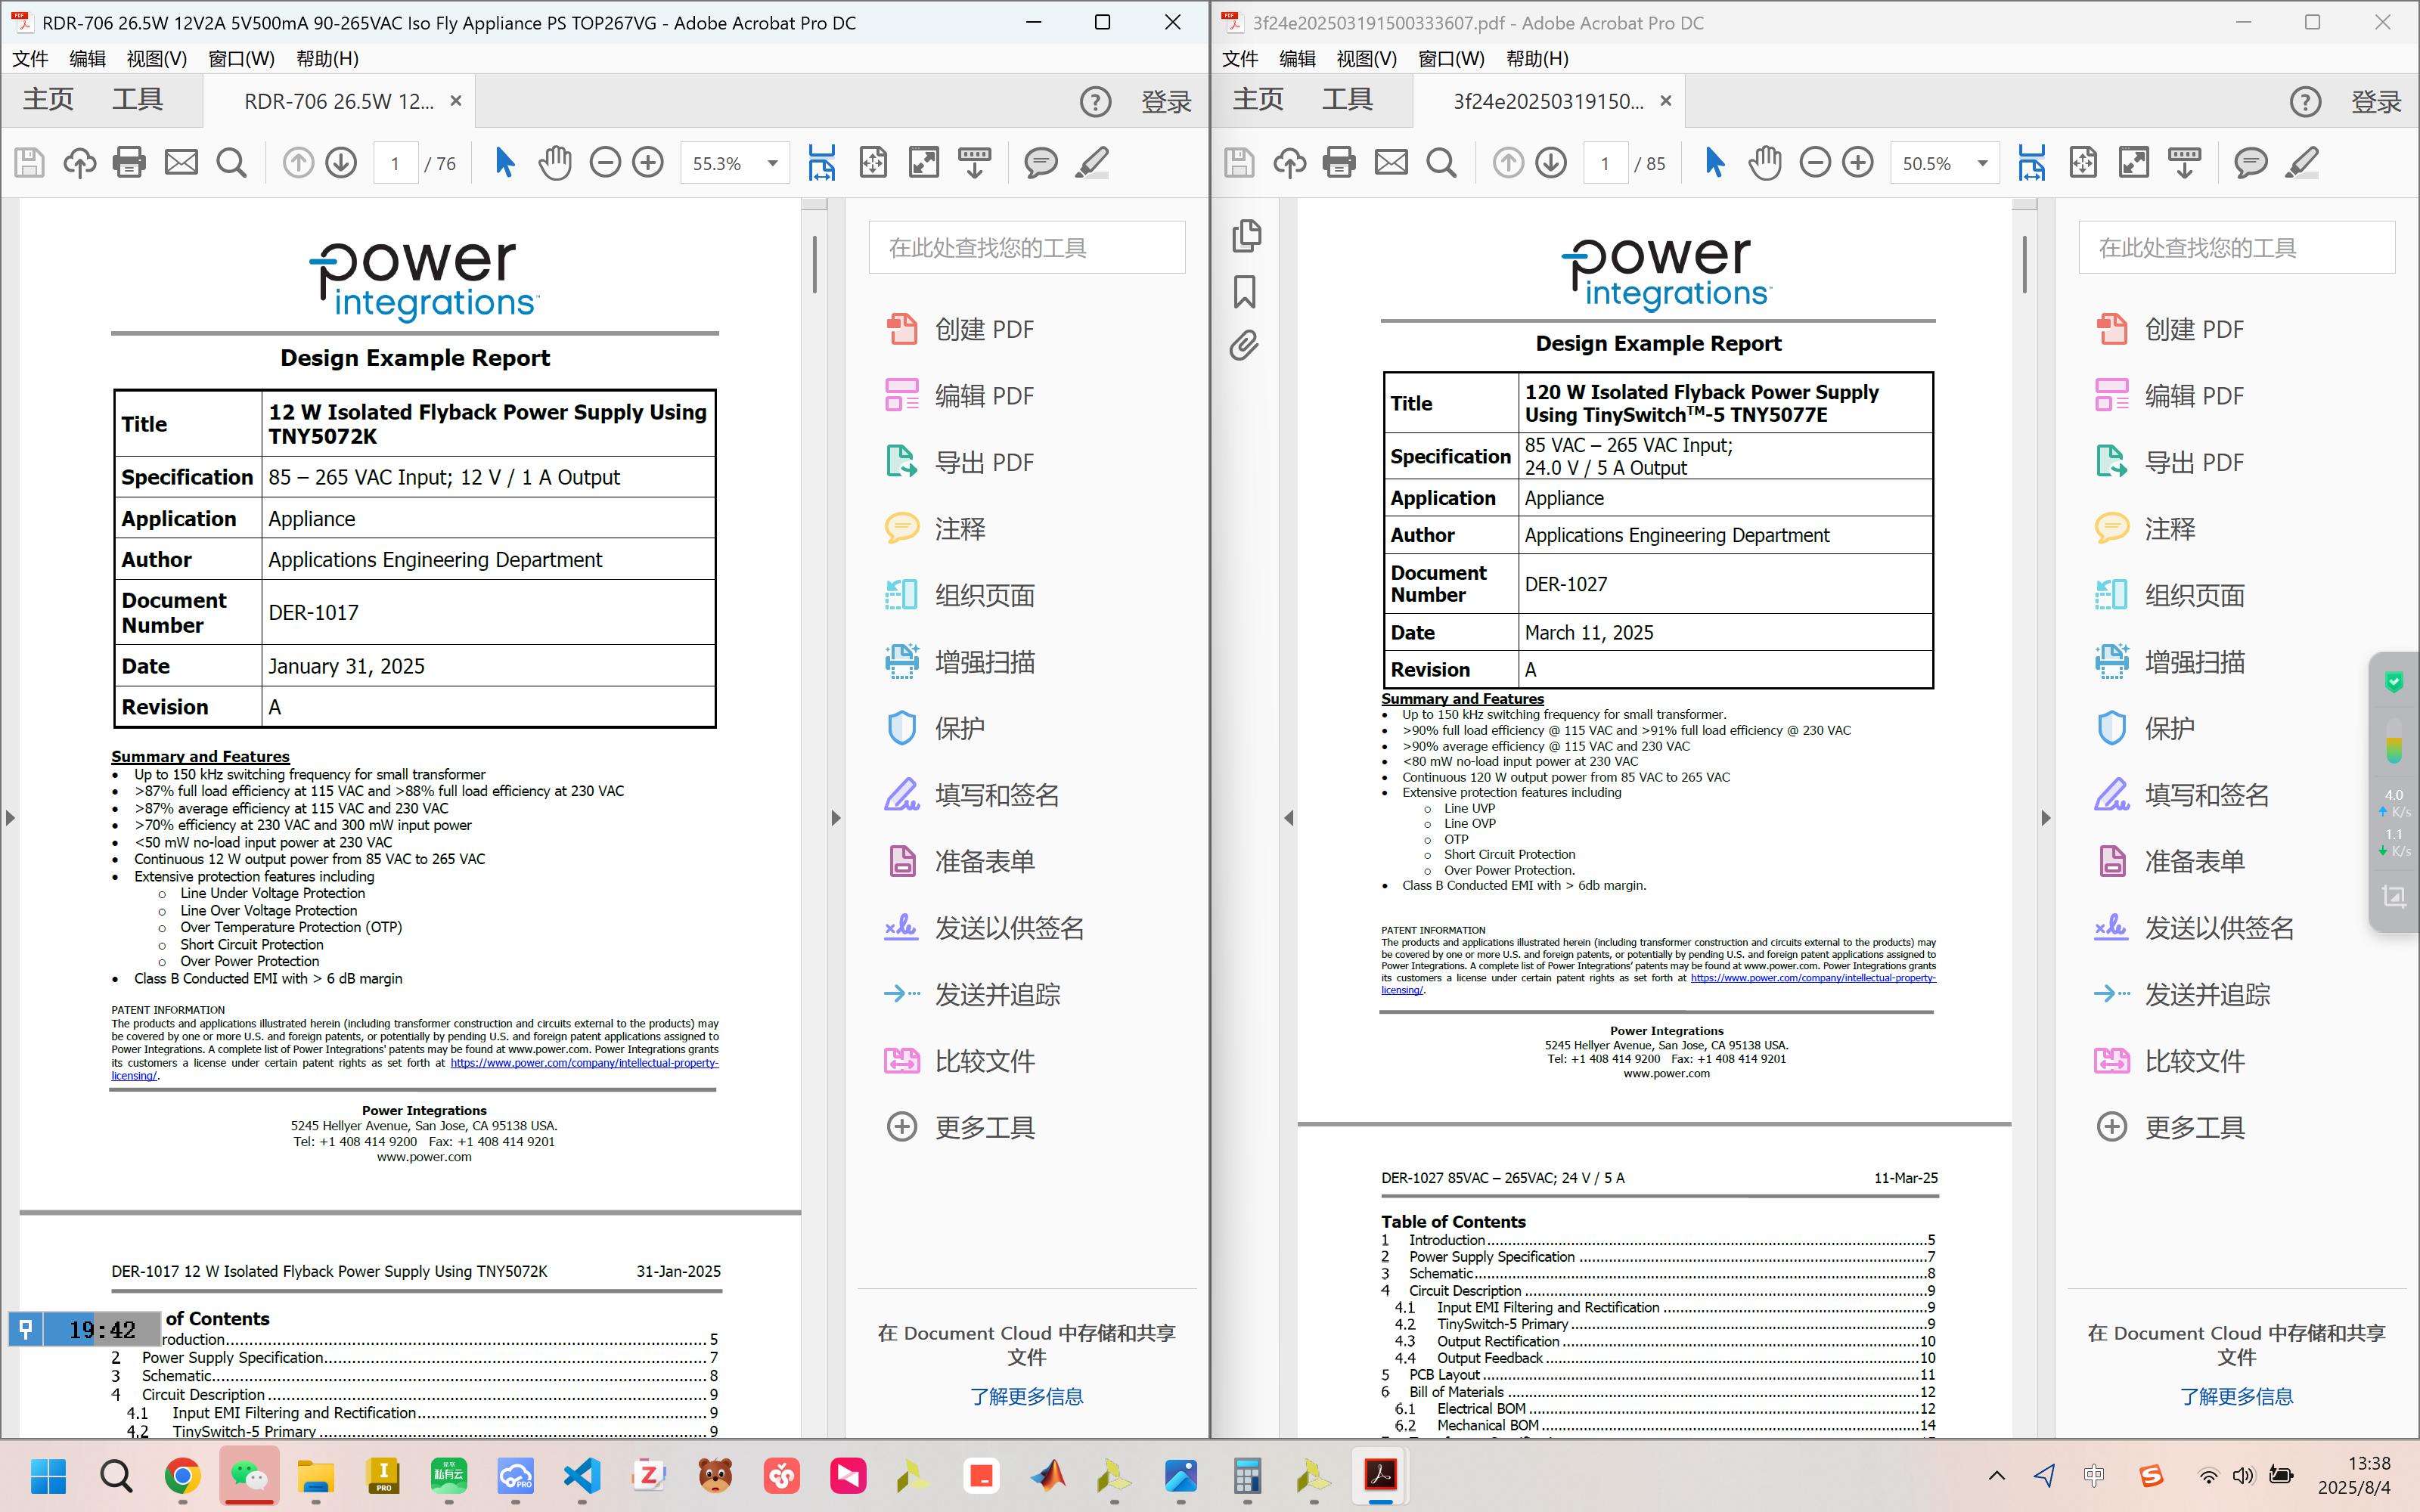This screenshot has width=2420, height=1512.
Task: Open 文件 menu in left window
Action: [30, 58]
